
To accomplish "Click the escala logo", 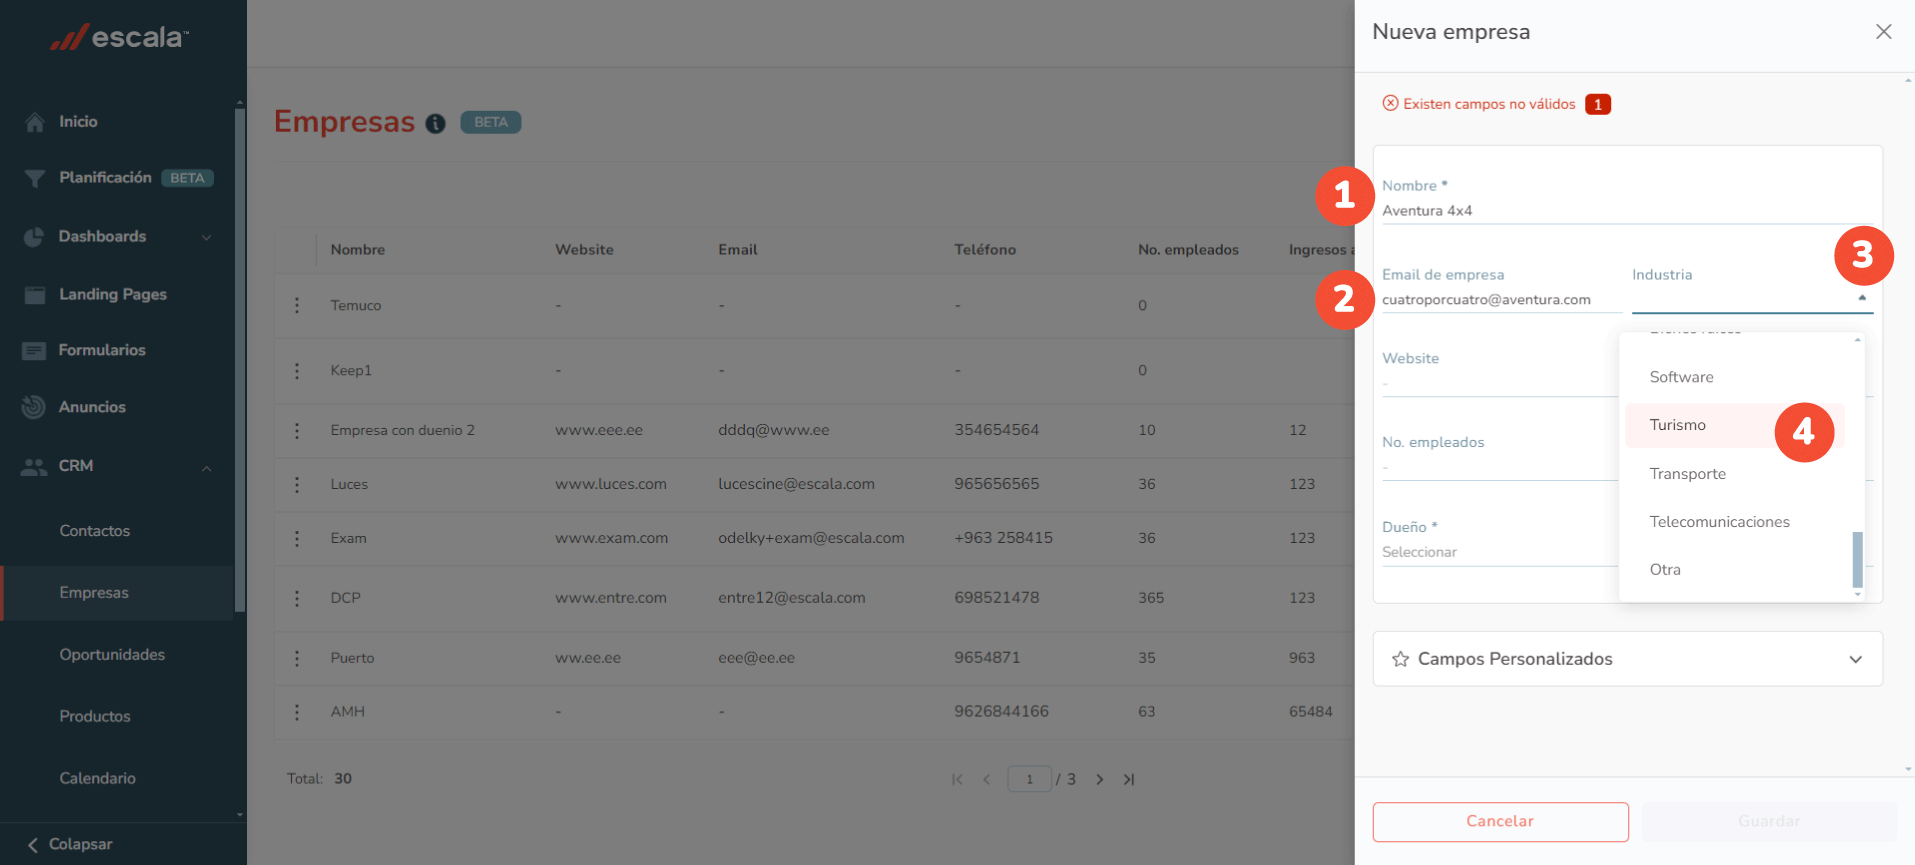I will 120,38.
